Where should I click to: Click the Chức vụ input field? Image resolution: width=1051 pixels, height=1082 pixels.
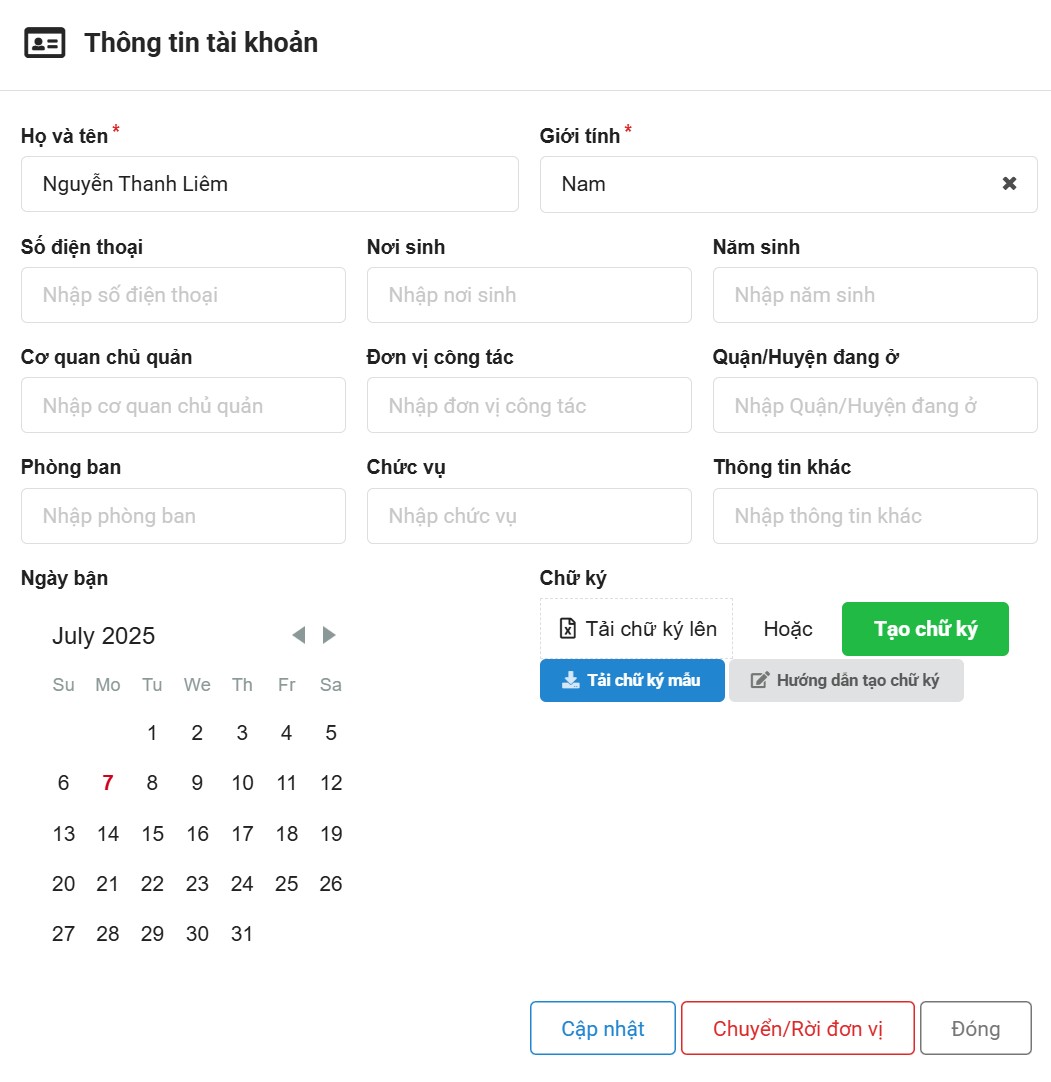529,516
